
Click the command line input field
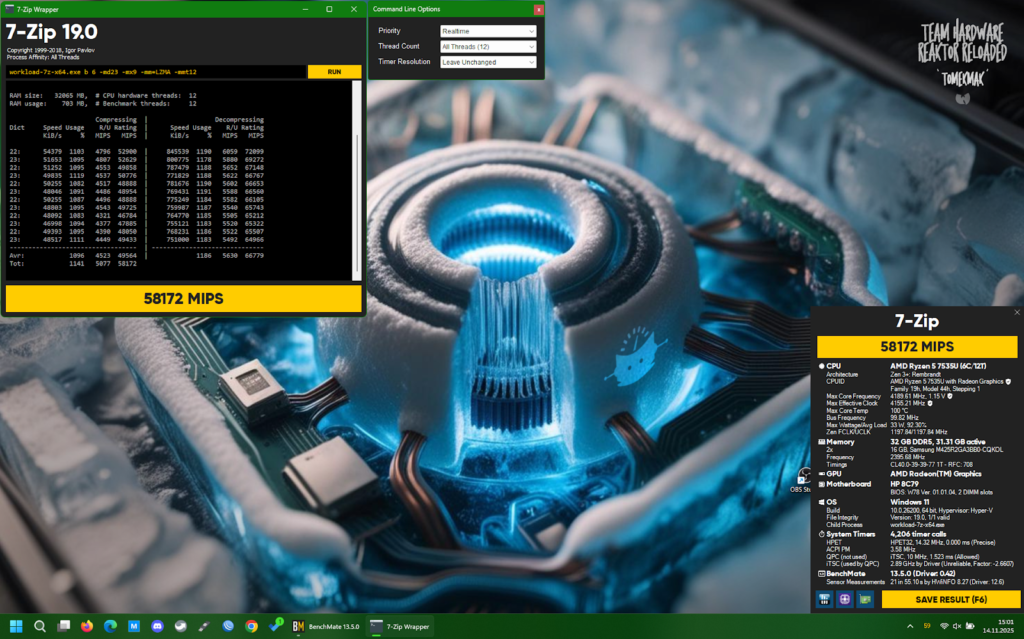pos(155,72)
